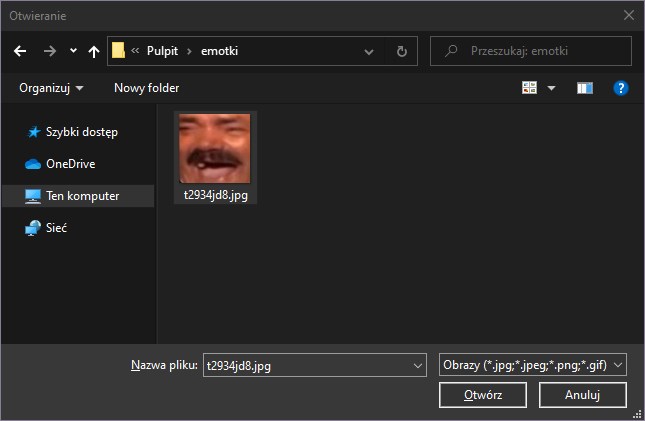This screenshot has height=421, width=645.
Task: Click the yellow folder icon in address bar
Action: (x=118, y=51)
